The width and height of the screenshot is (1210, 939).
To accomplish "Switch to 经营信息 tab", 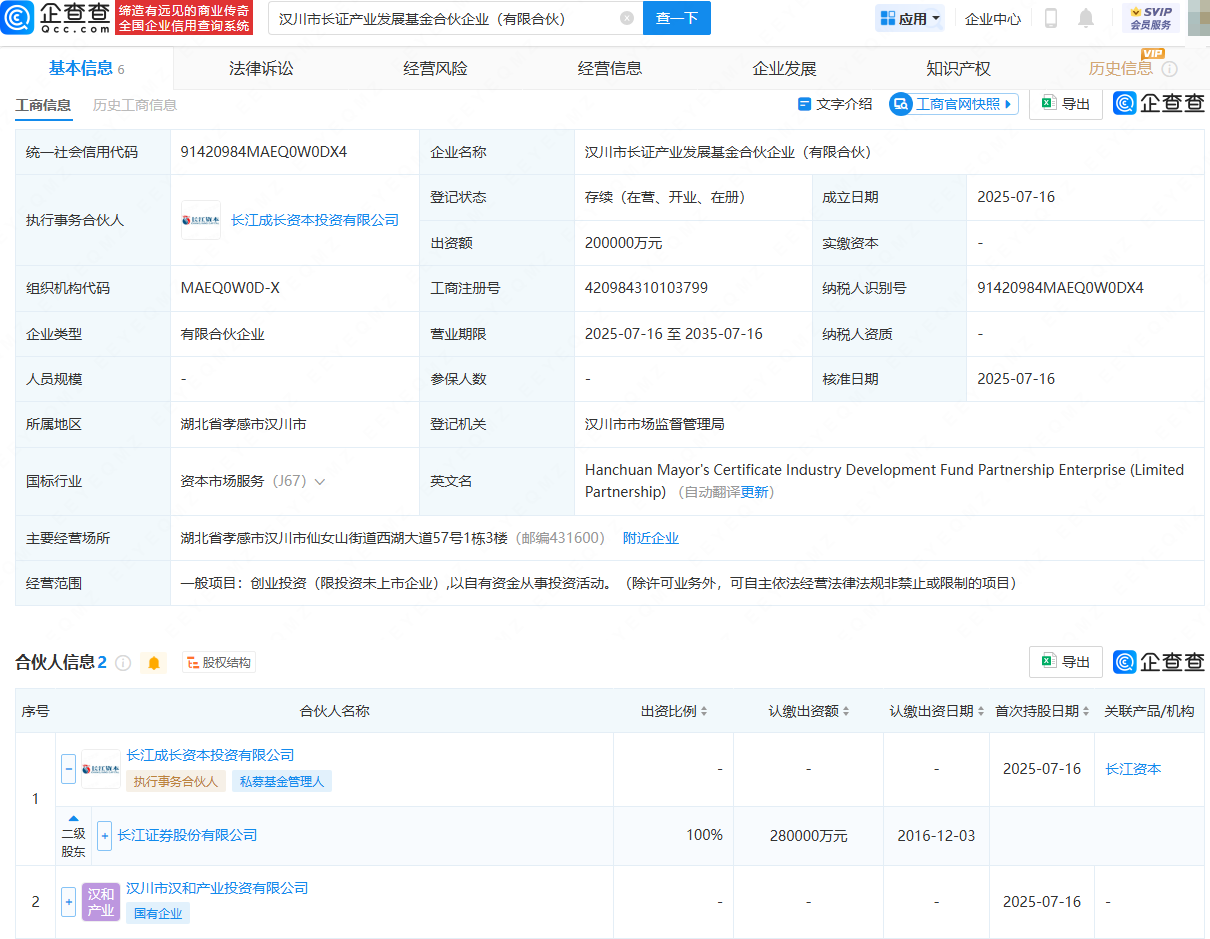I will (610, 68).
